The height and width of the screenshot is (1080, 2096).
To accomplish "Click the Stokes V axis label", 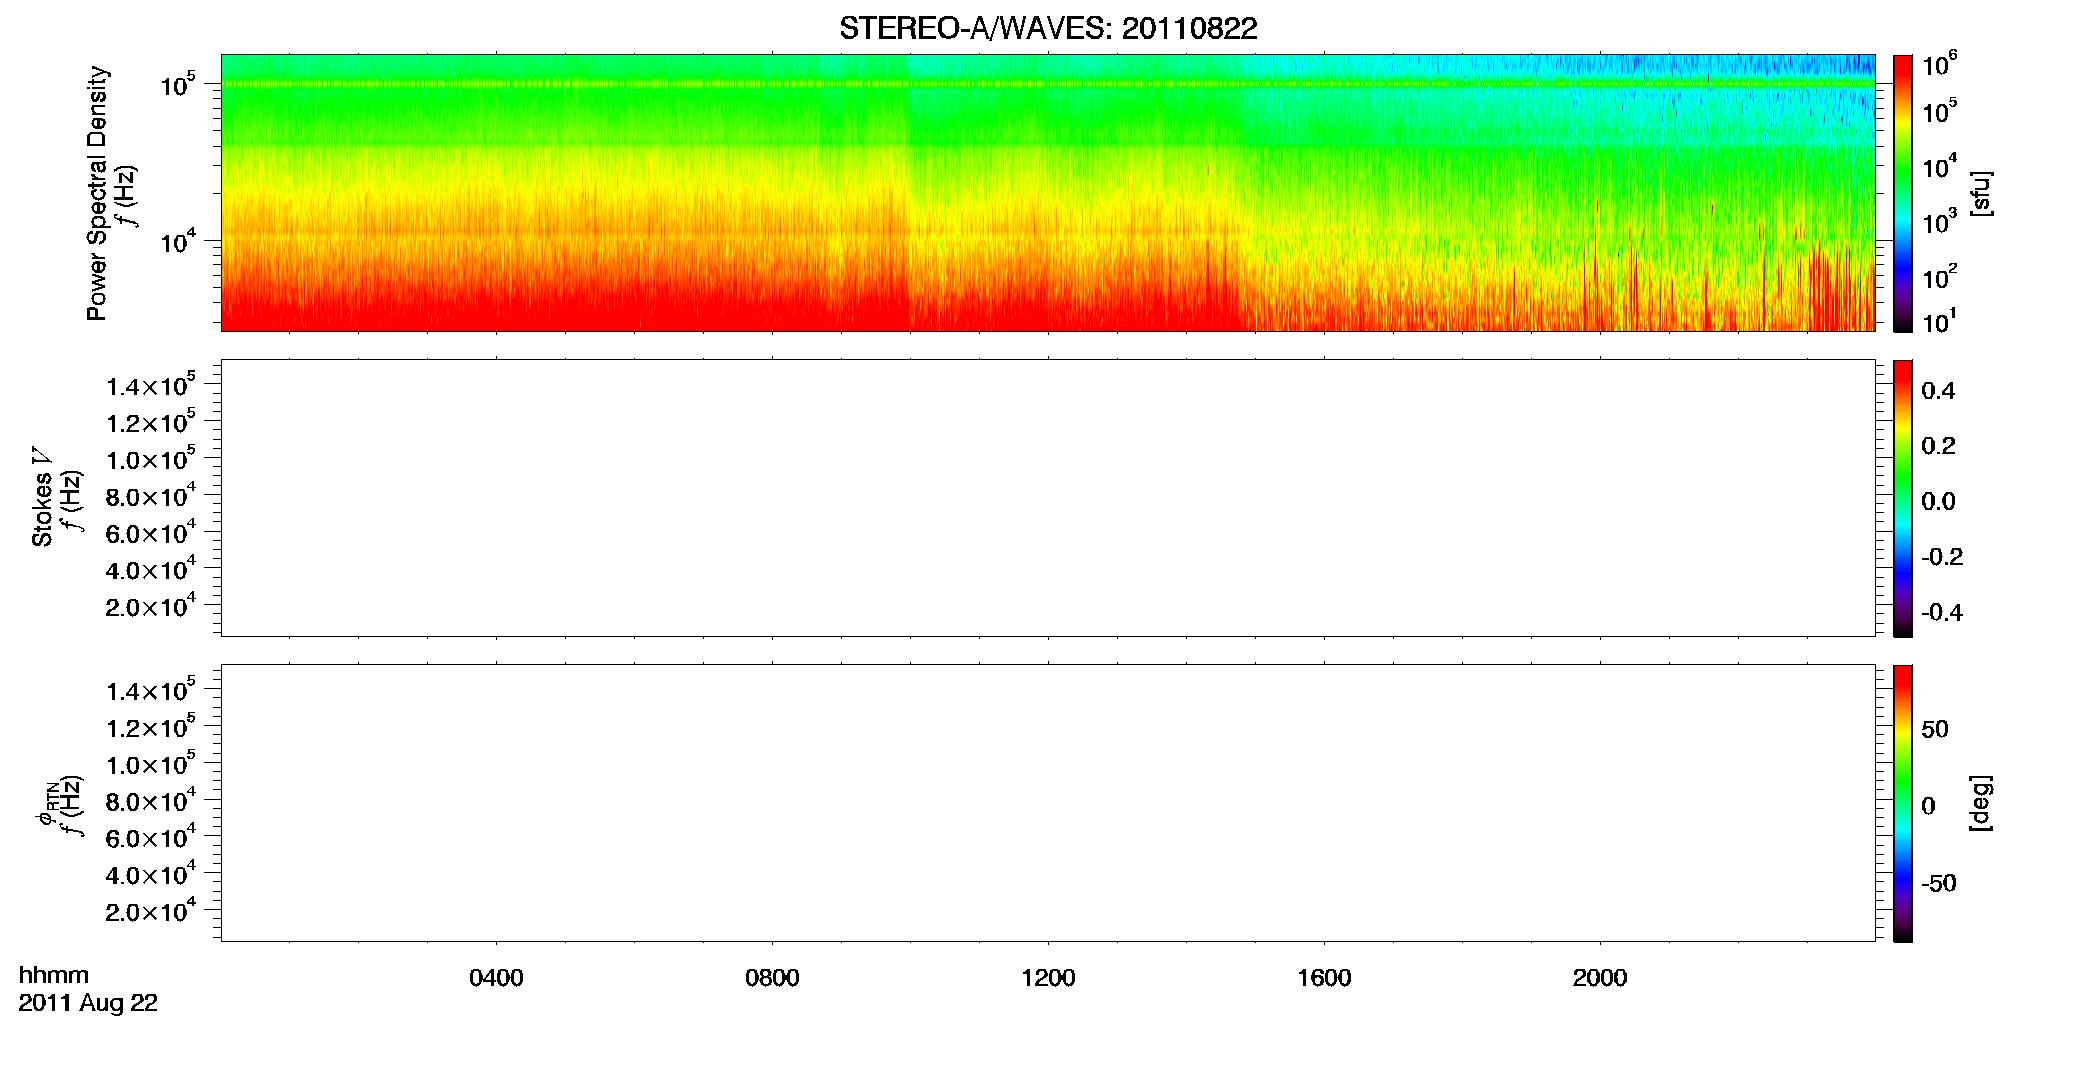I will 42,497.
